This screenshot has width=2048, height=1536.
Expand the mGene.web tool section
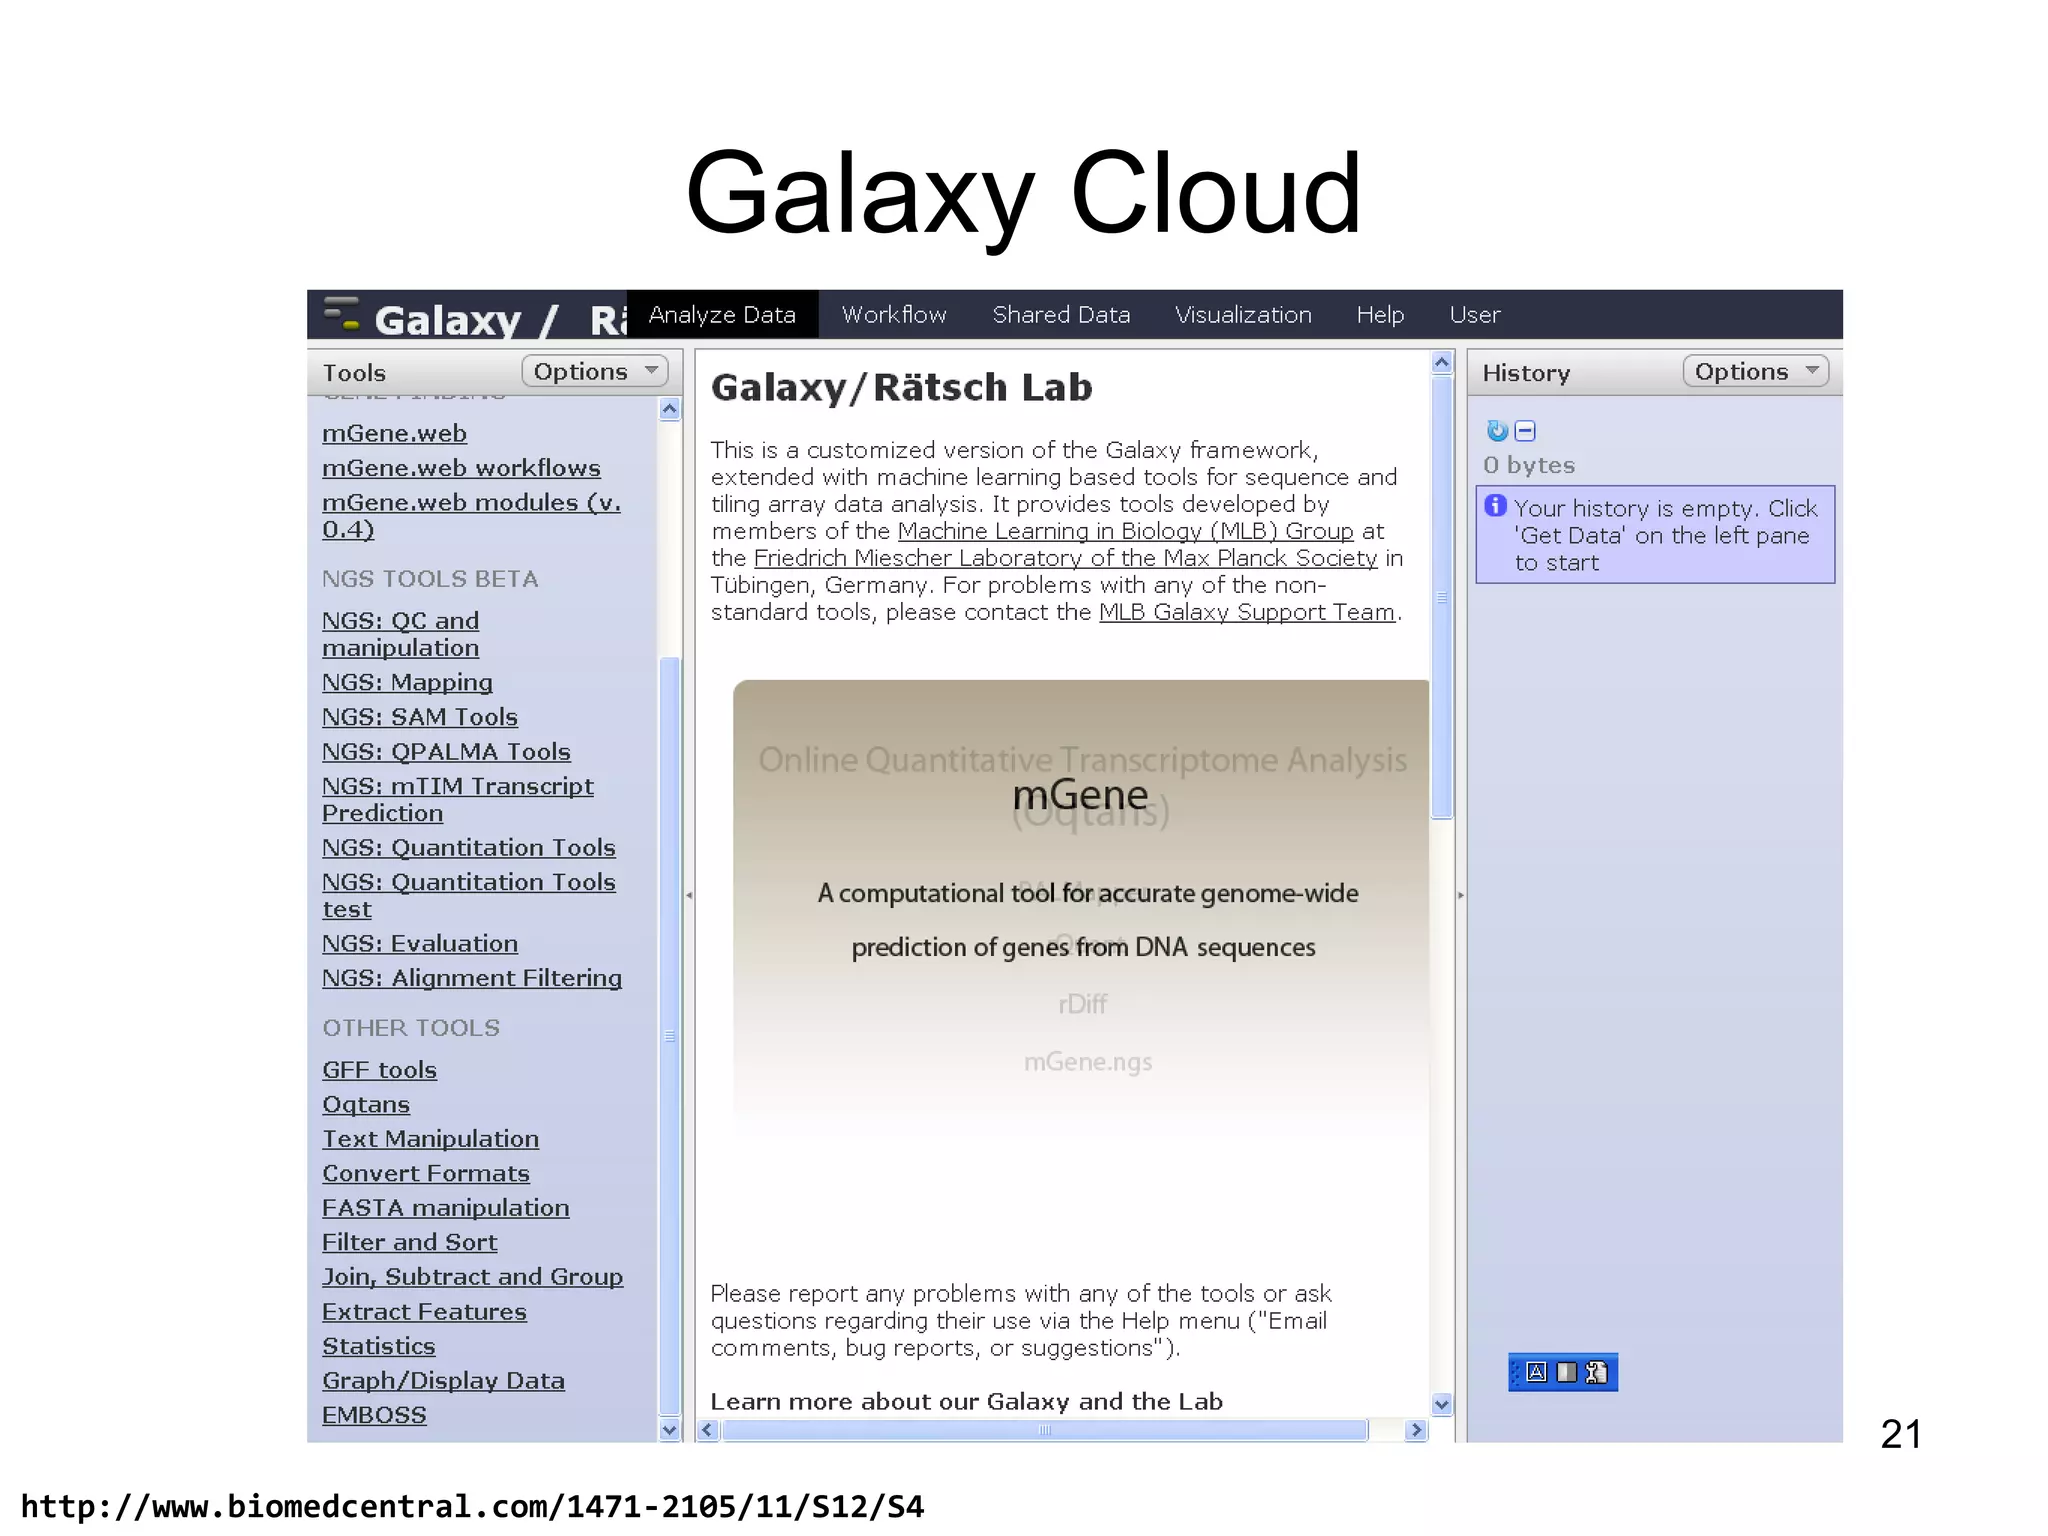click(x=394, y=433)
